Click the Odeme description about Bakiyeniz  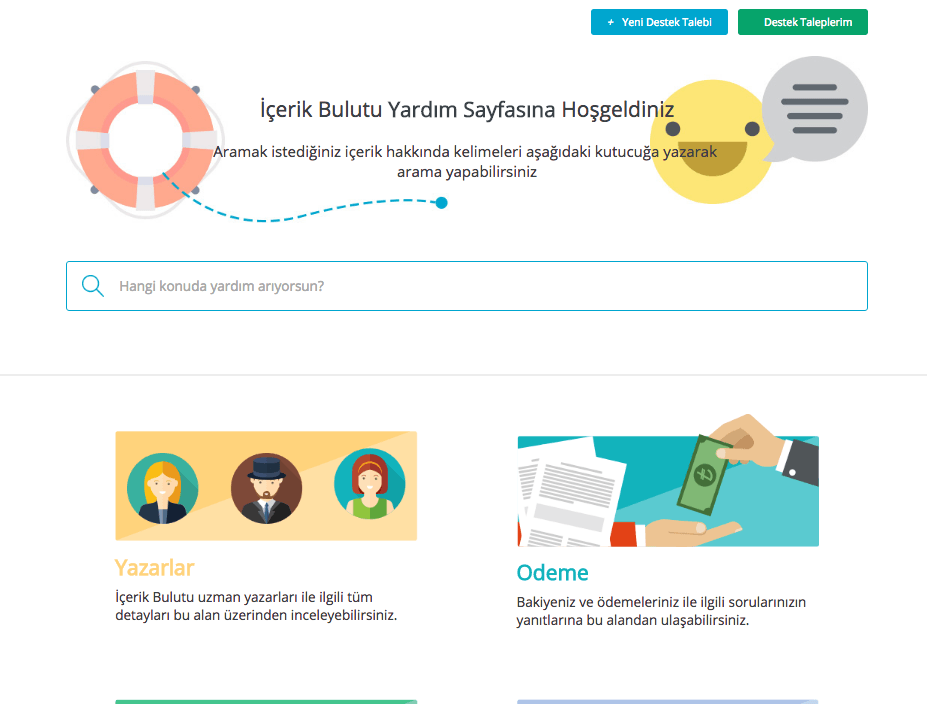pyautogui.click(x=660, y=611)
